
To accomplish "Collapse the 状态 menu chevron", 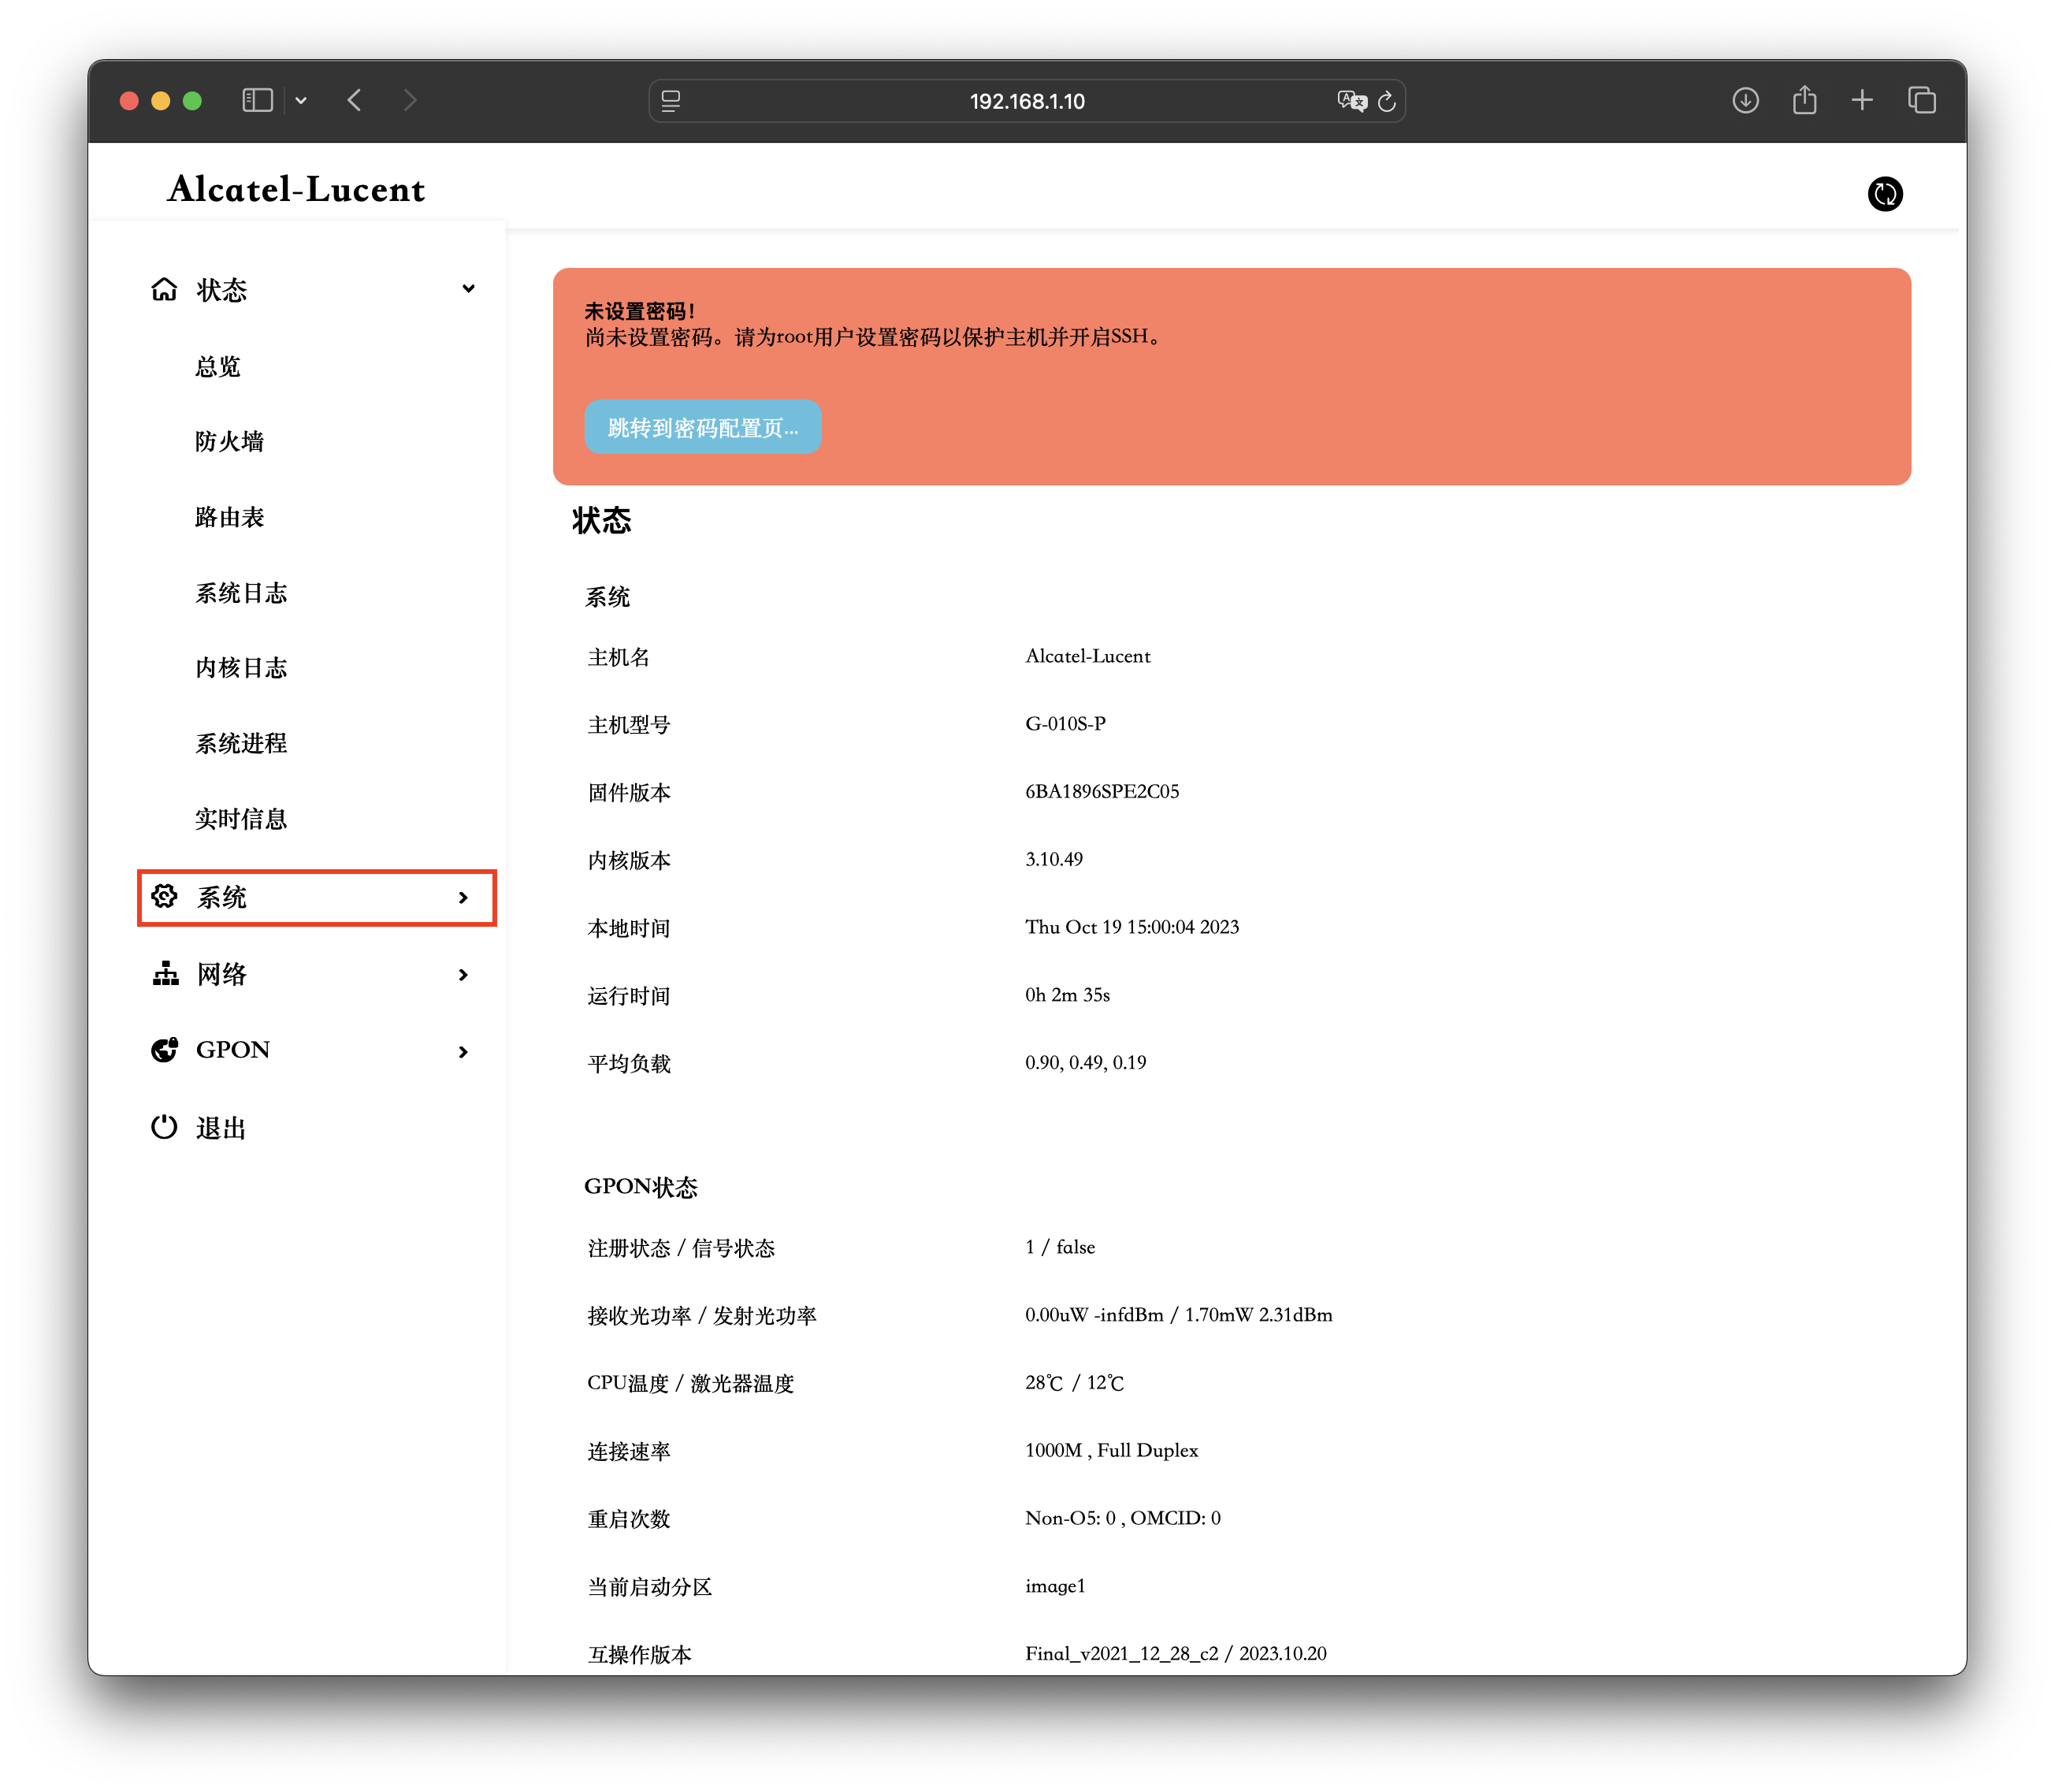I will (468, 289).
